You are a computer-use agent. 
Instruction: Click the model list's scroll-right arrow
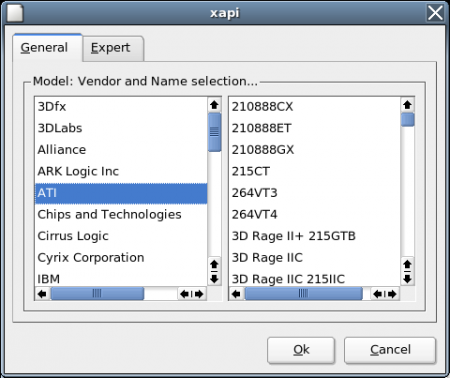392,294
